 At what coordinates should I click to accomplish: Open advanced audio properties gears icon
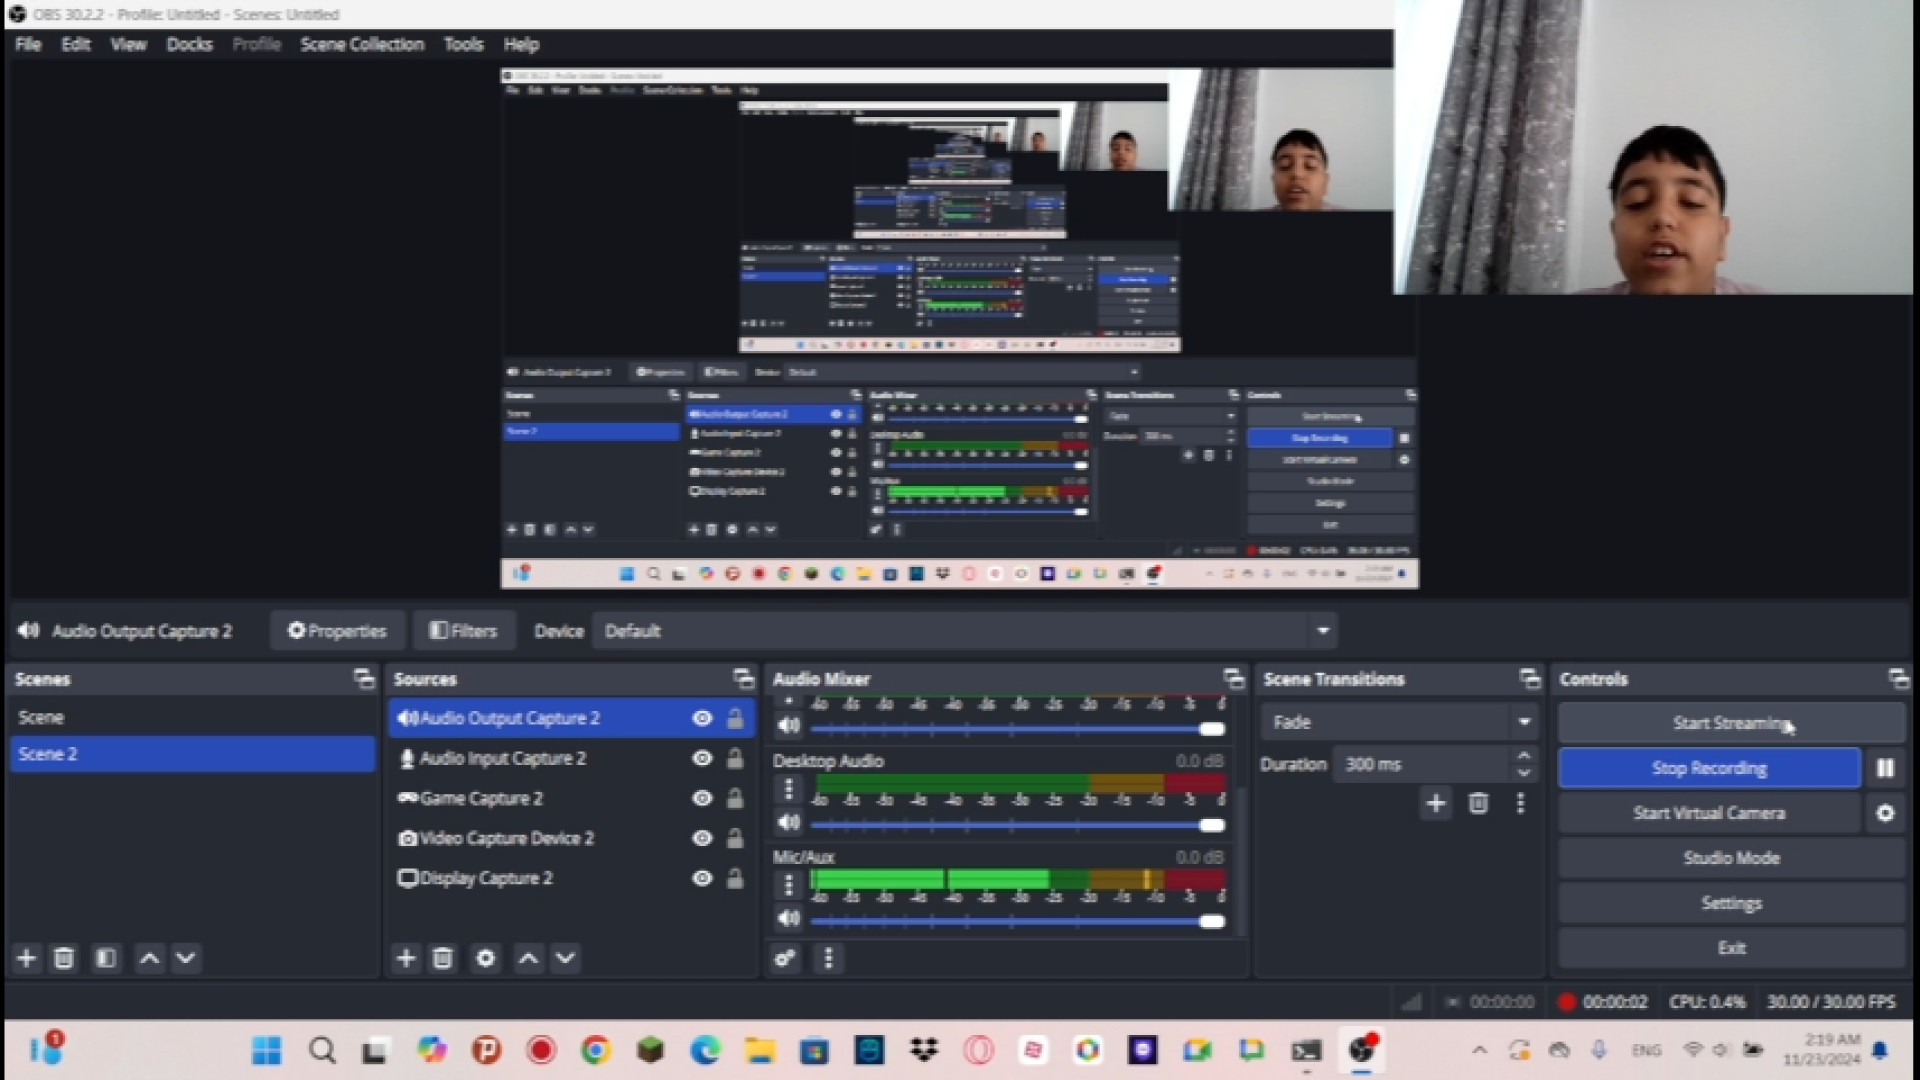tap(786, 958)
